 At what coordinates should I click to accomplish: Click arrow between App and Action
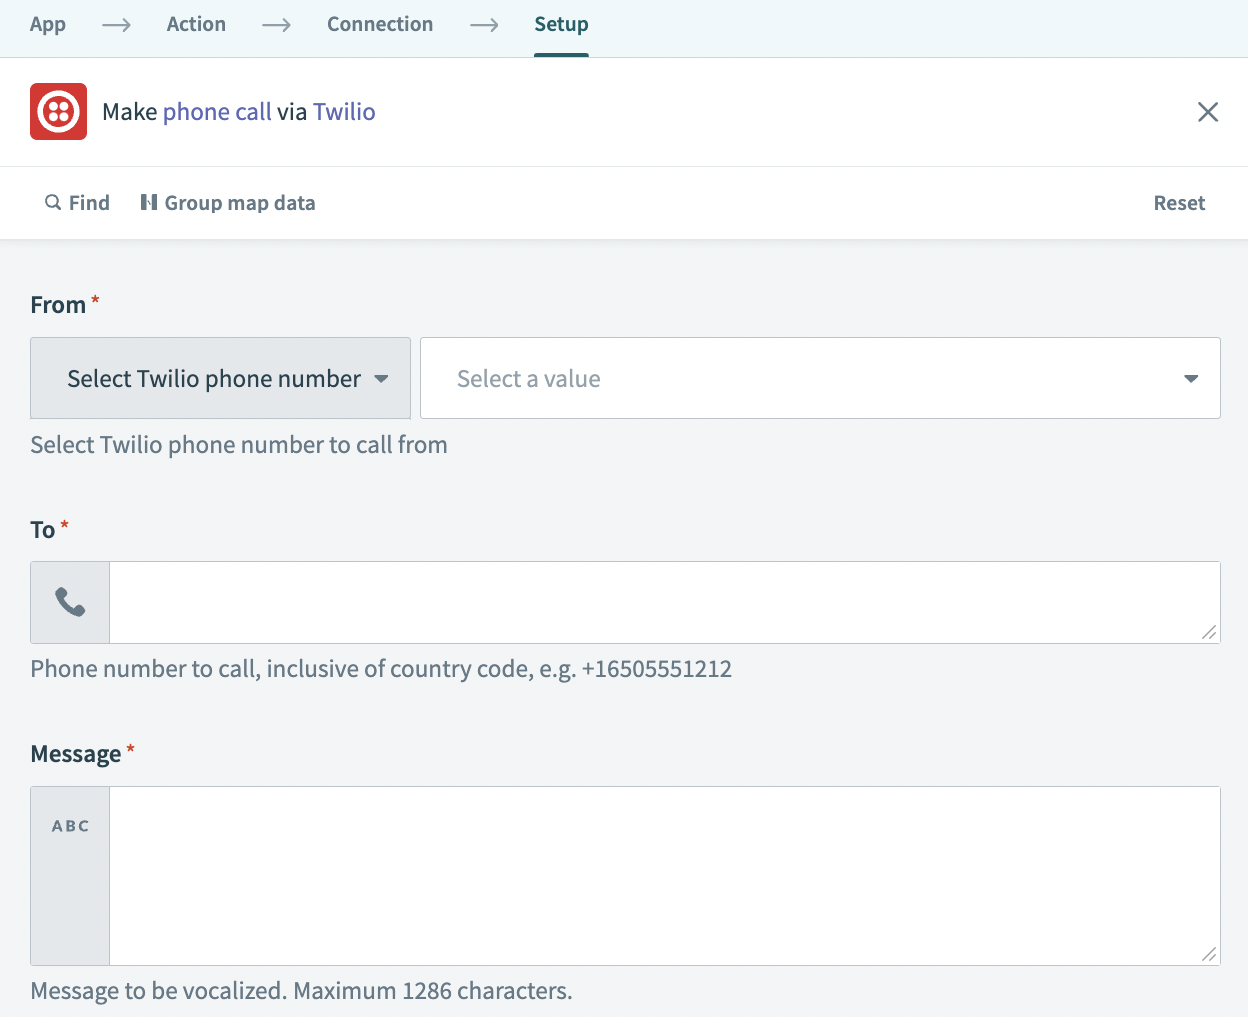point(116,25)
